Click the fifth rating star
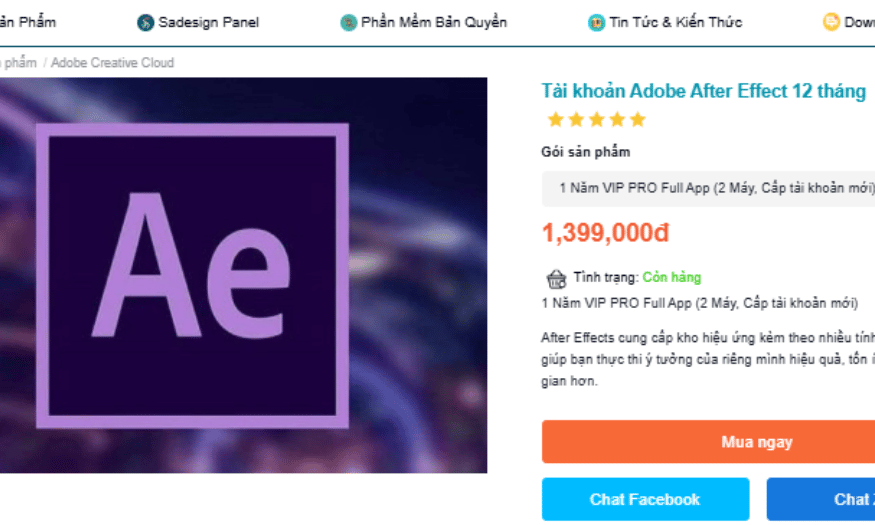This screenshot has width=875, height=525. (x=637, y=119)
